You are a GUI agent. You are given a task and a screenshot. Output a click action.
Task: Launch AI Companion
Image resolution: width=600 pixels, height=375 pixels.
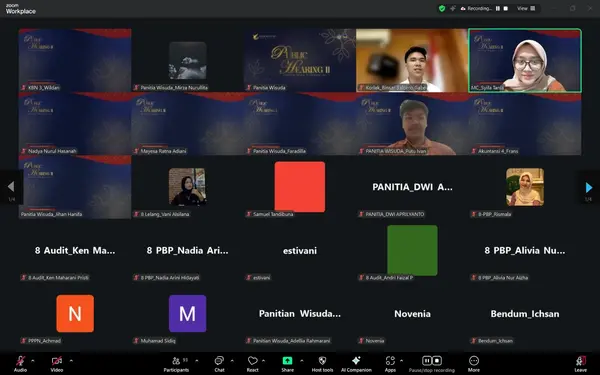coord(356,364)
